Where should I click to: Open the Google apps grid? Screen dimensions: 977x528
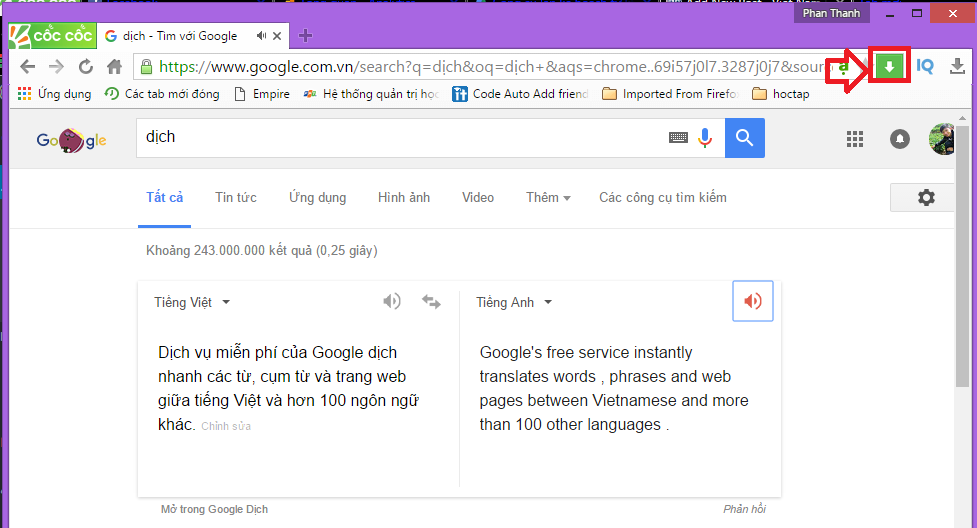tap(855, 138)
